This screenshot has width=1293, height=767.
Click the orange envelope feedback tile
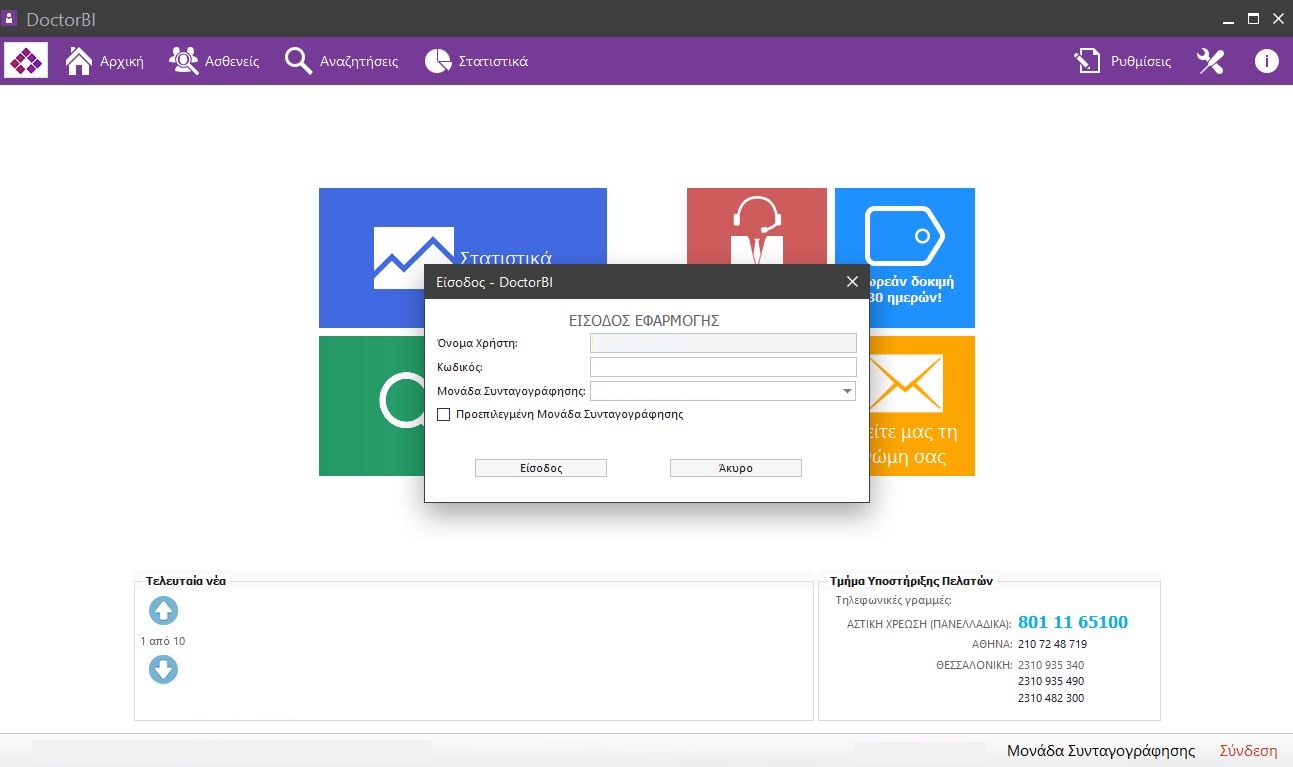click(921, 405)
